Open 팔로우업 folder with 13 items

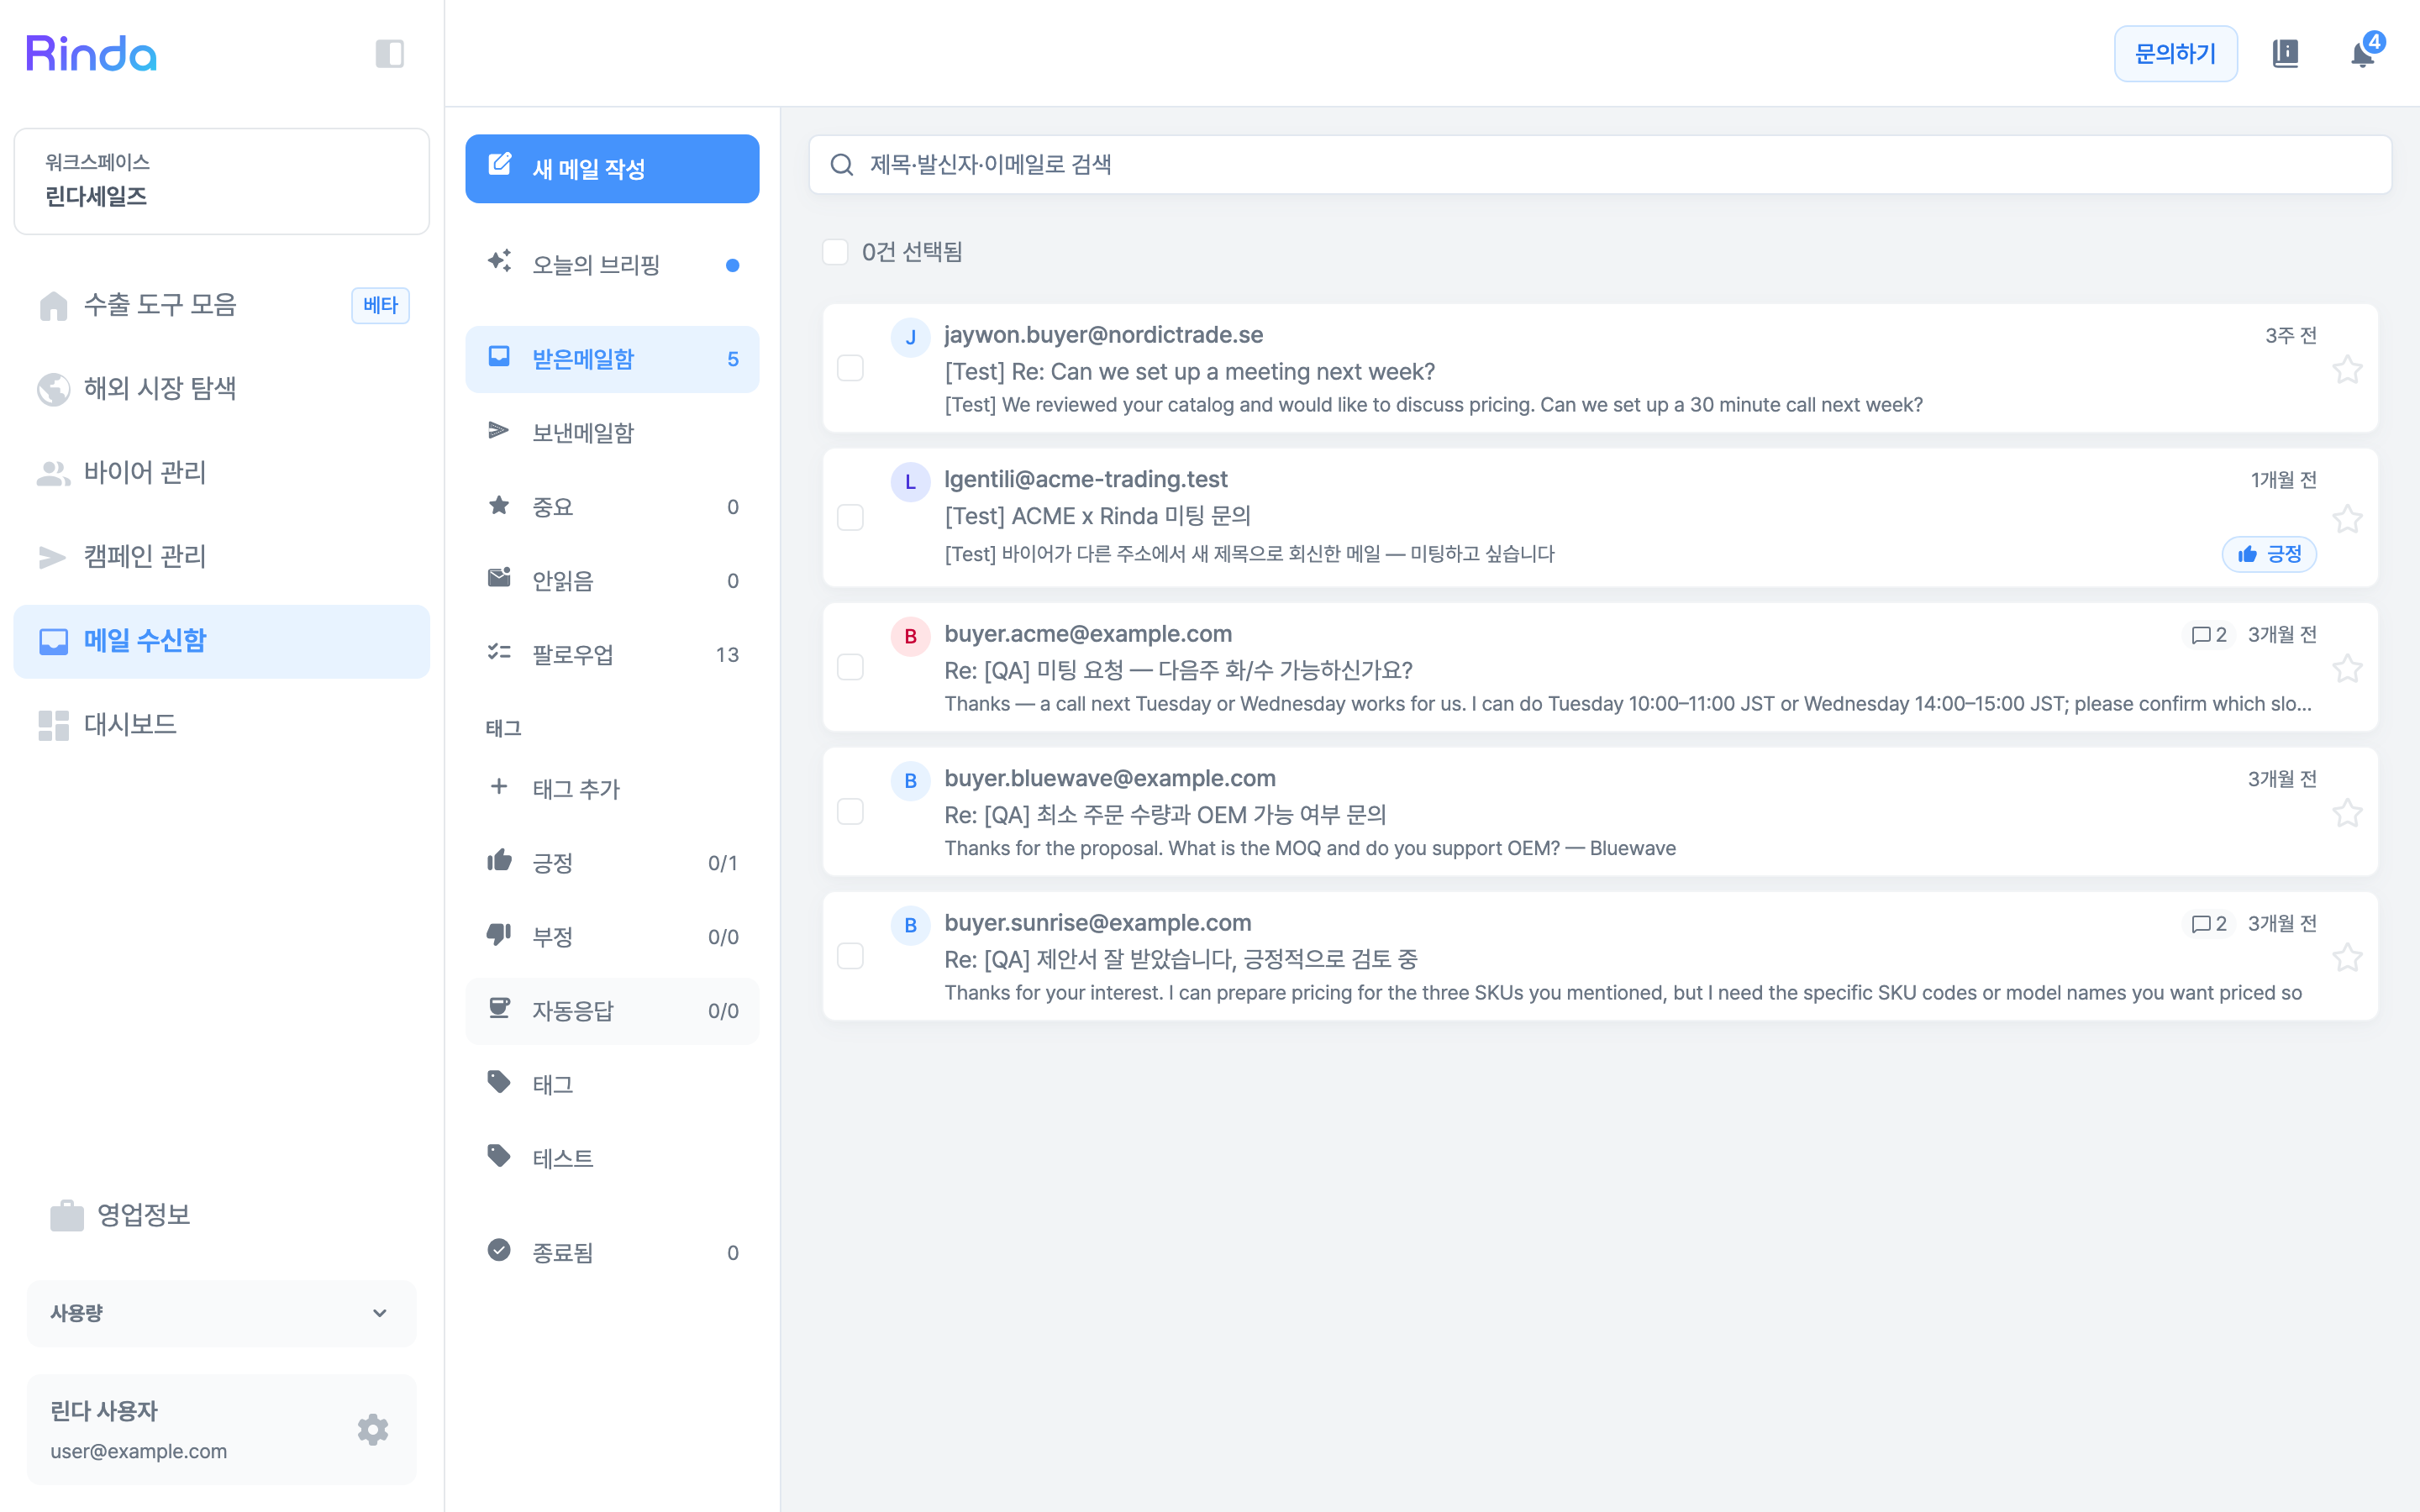(612, 655)
